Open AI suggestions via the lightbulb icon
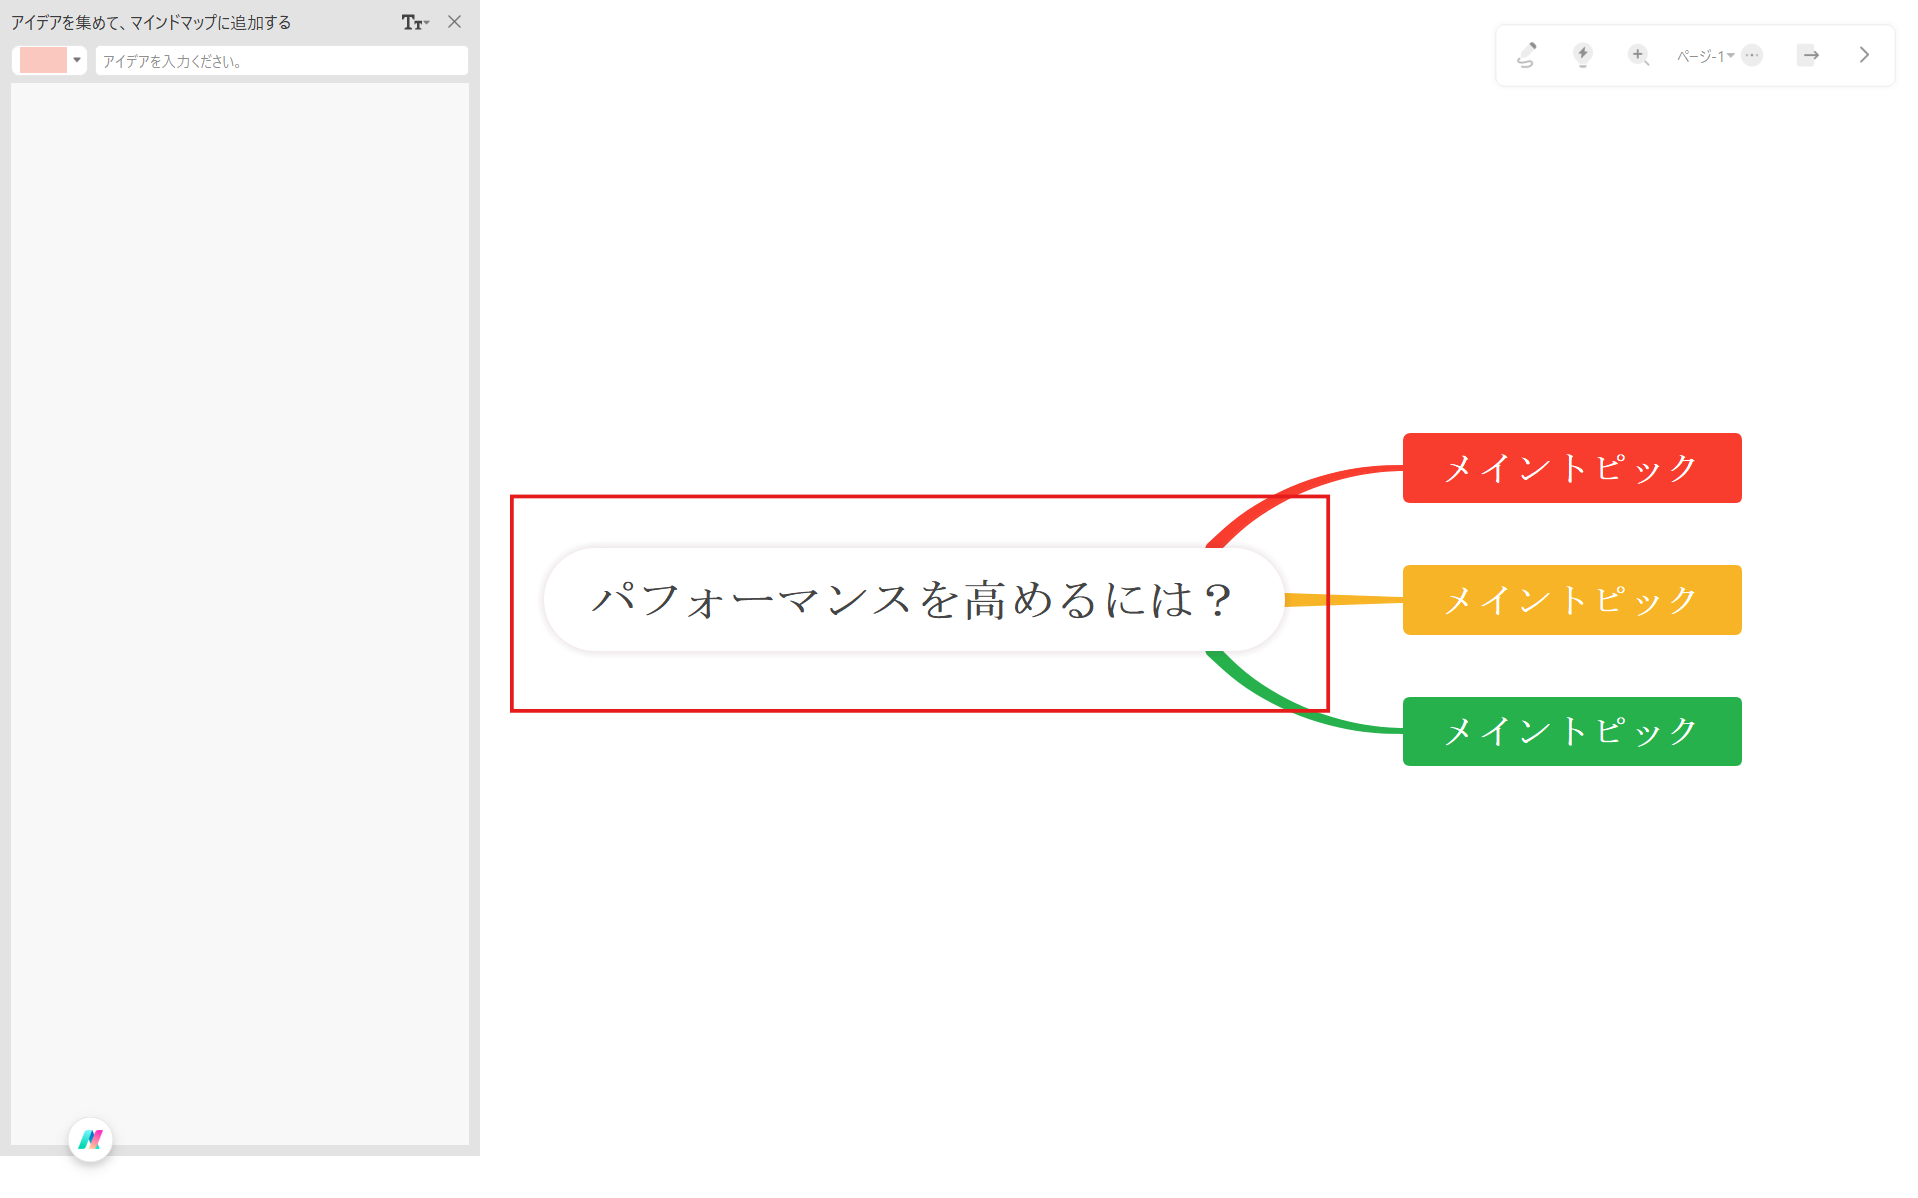The height and width of the screenshot is (1198, 1918). [1583, 55]
